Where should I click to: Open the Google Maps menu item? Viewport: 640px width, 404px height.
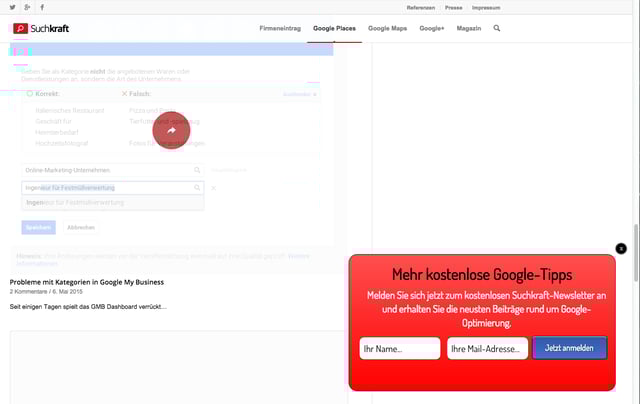(x=387, y=28)
